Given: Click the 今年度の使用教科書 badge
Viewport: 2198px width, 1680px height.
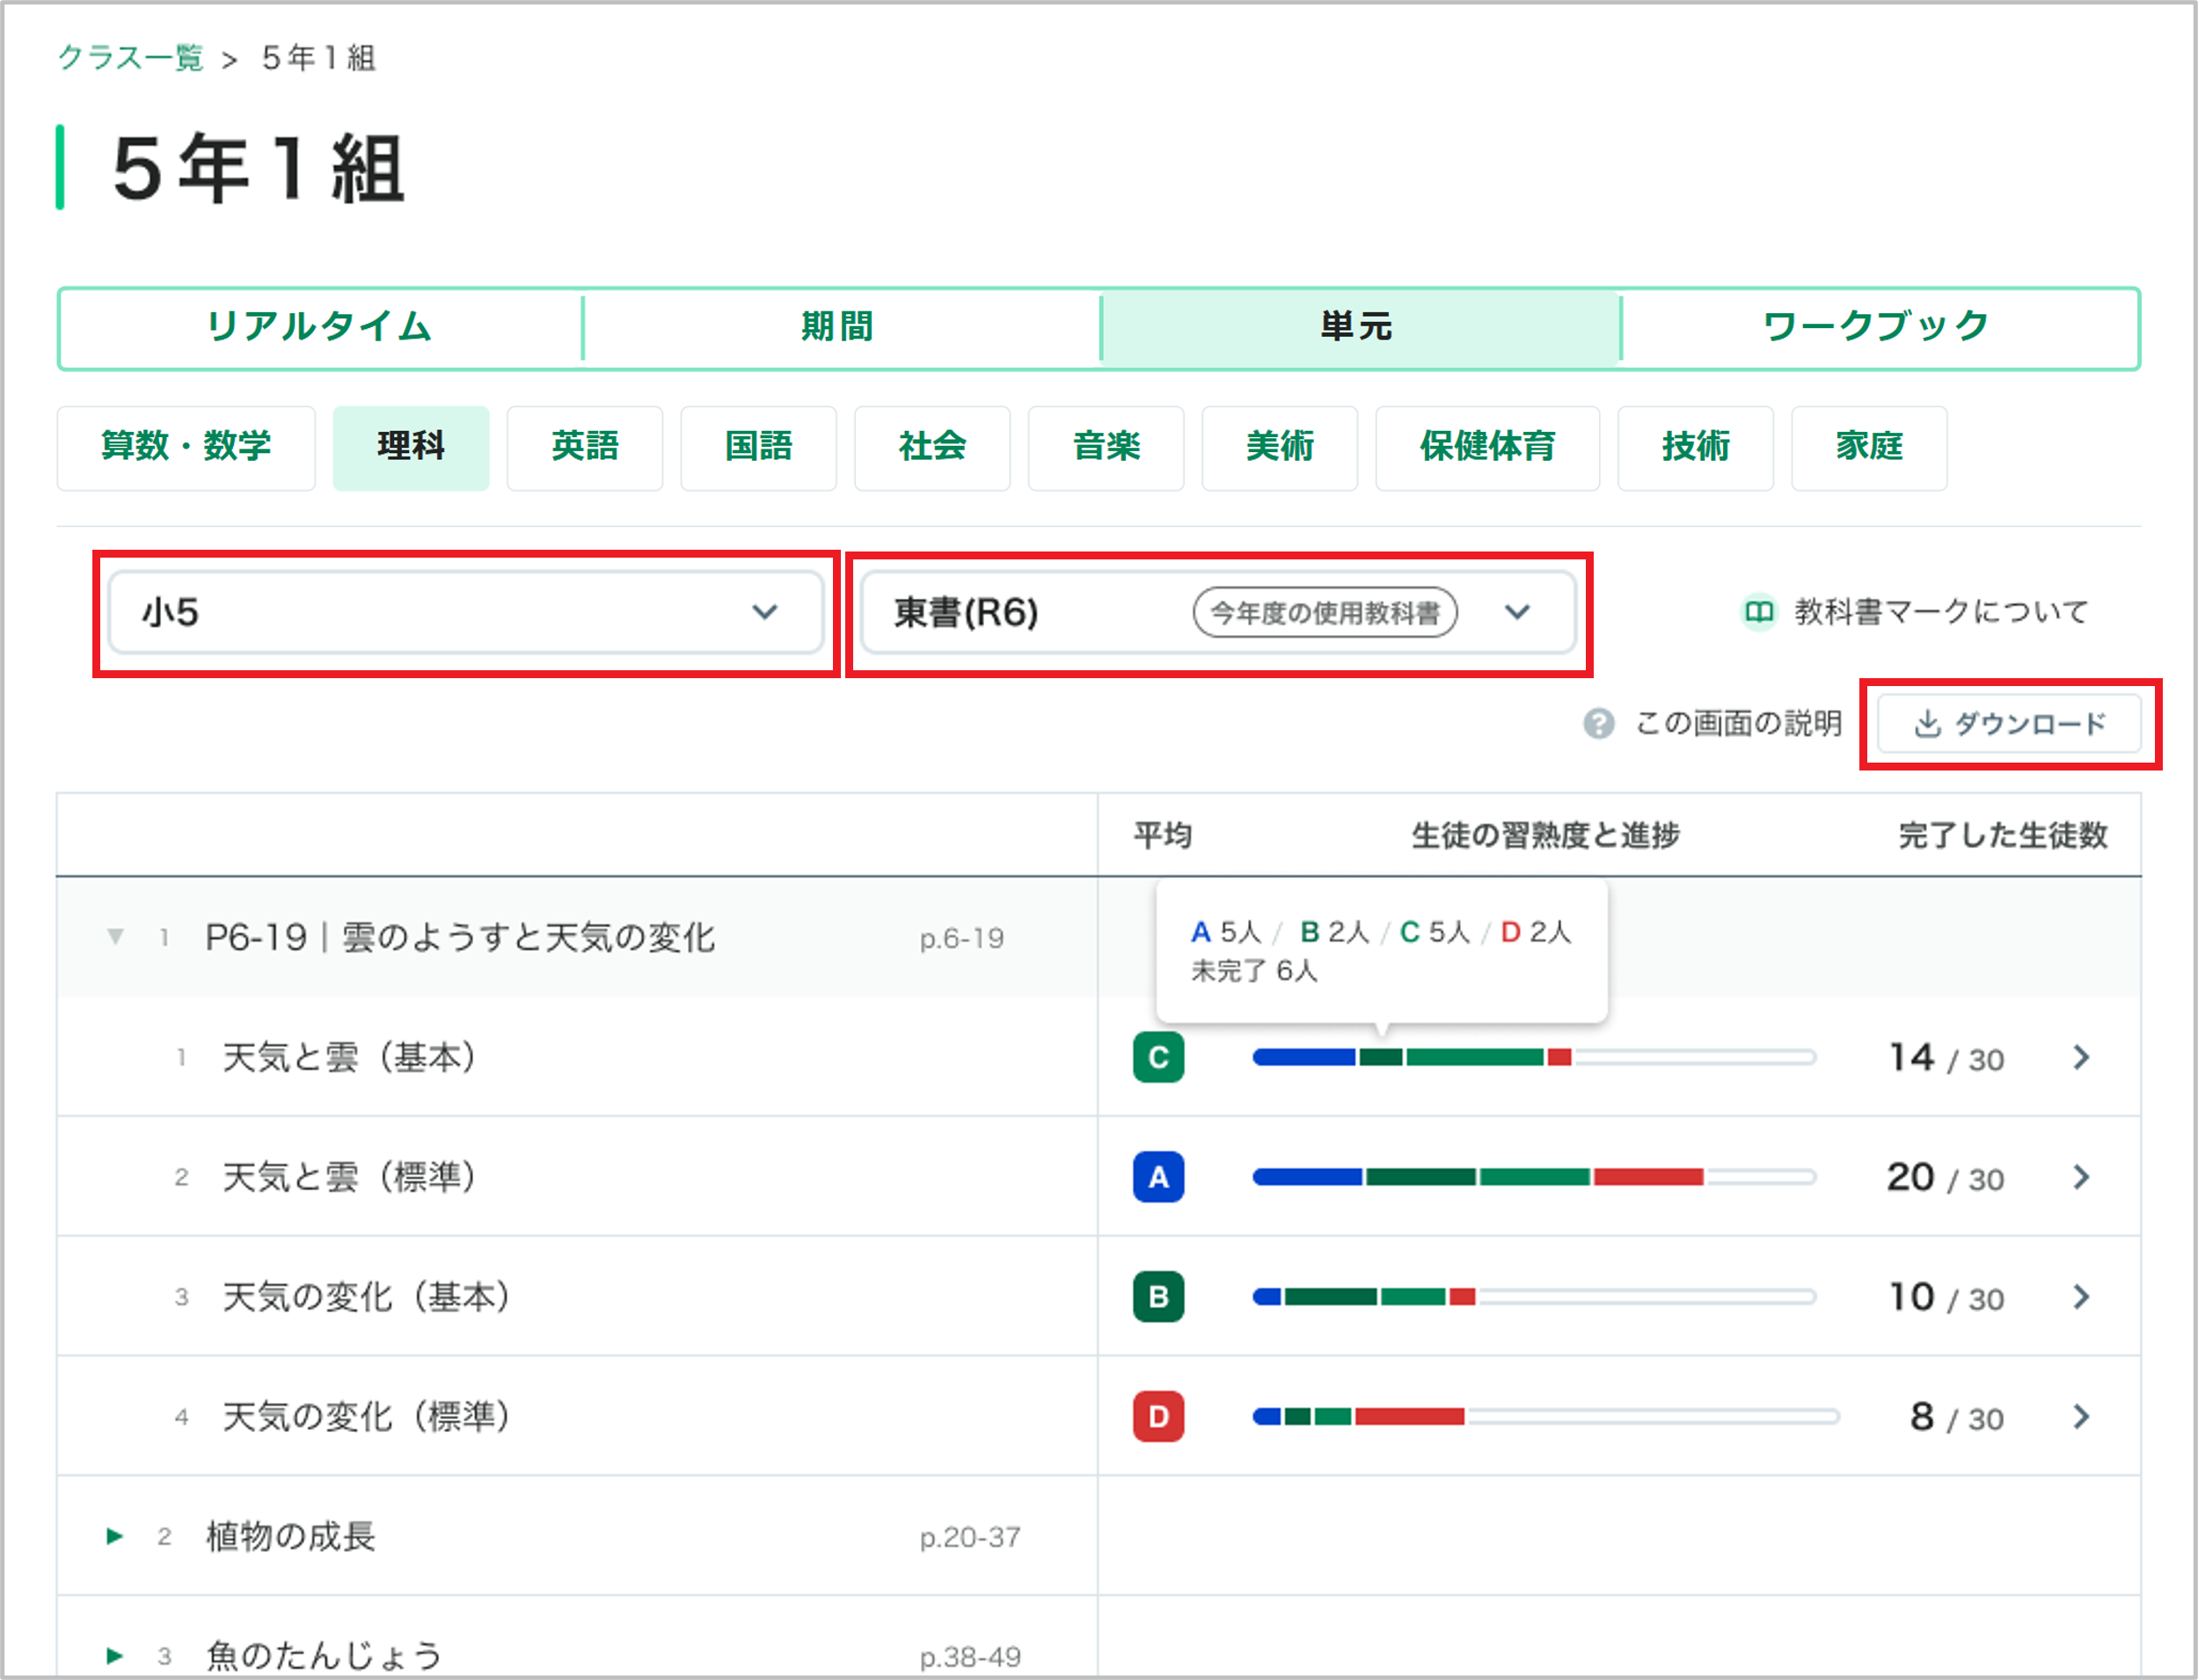Looking at the screenshot, I should click(x=1325, y=612).
